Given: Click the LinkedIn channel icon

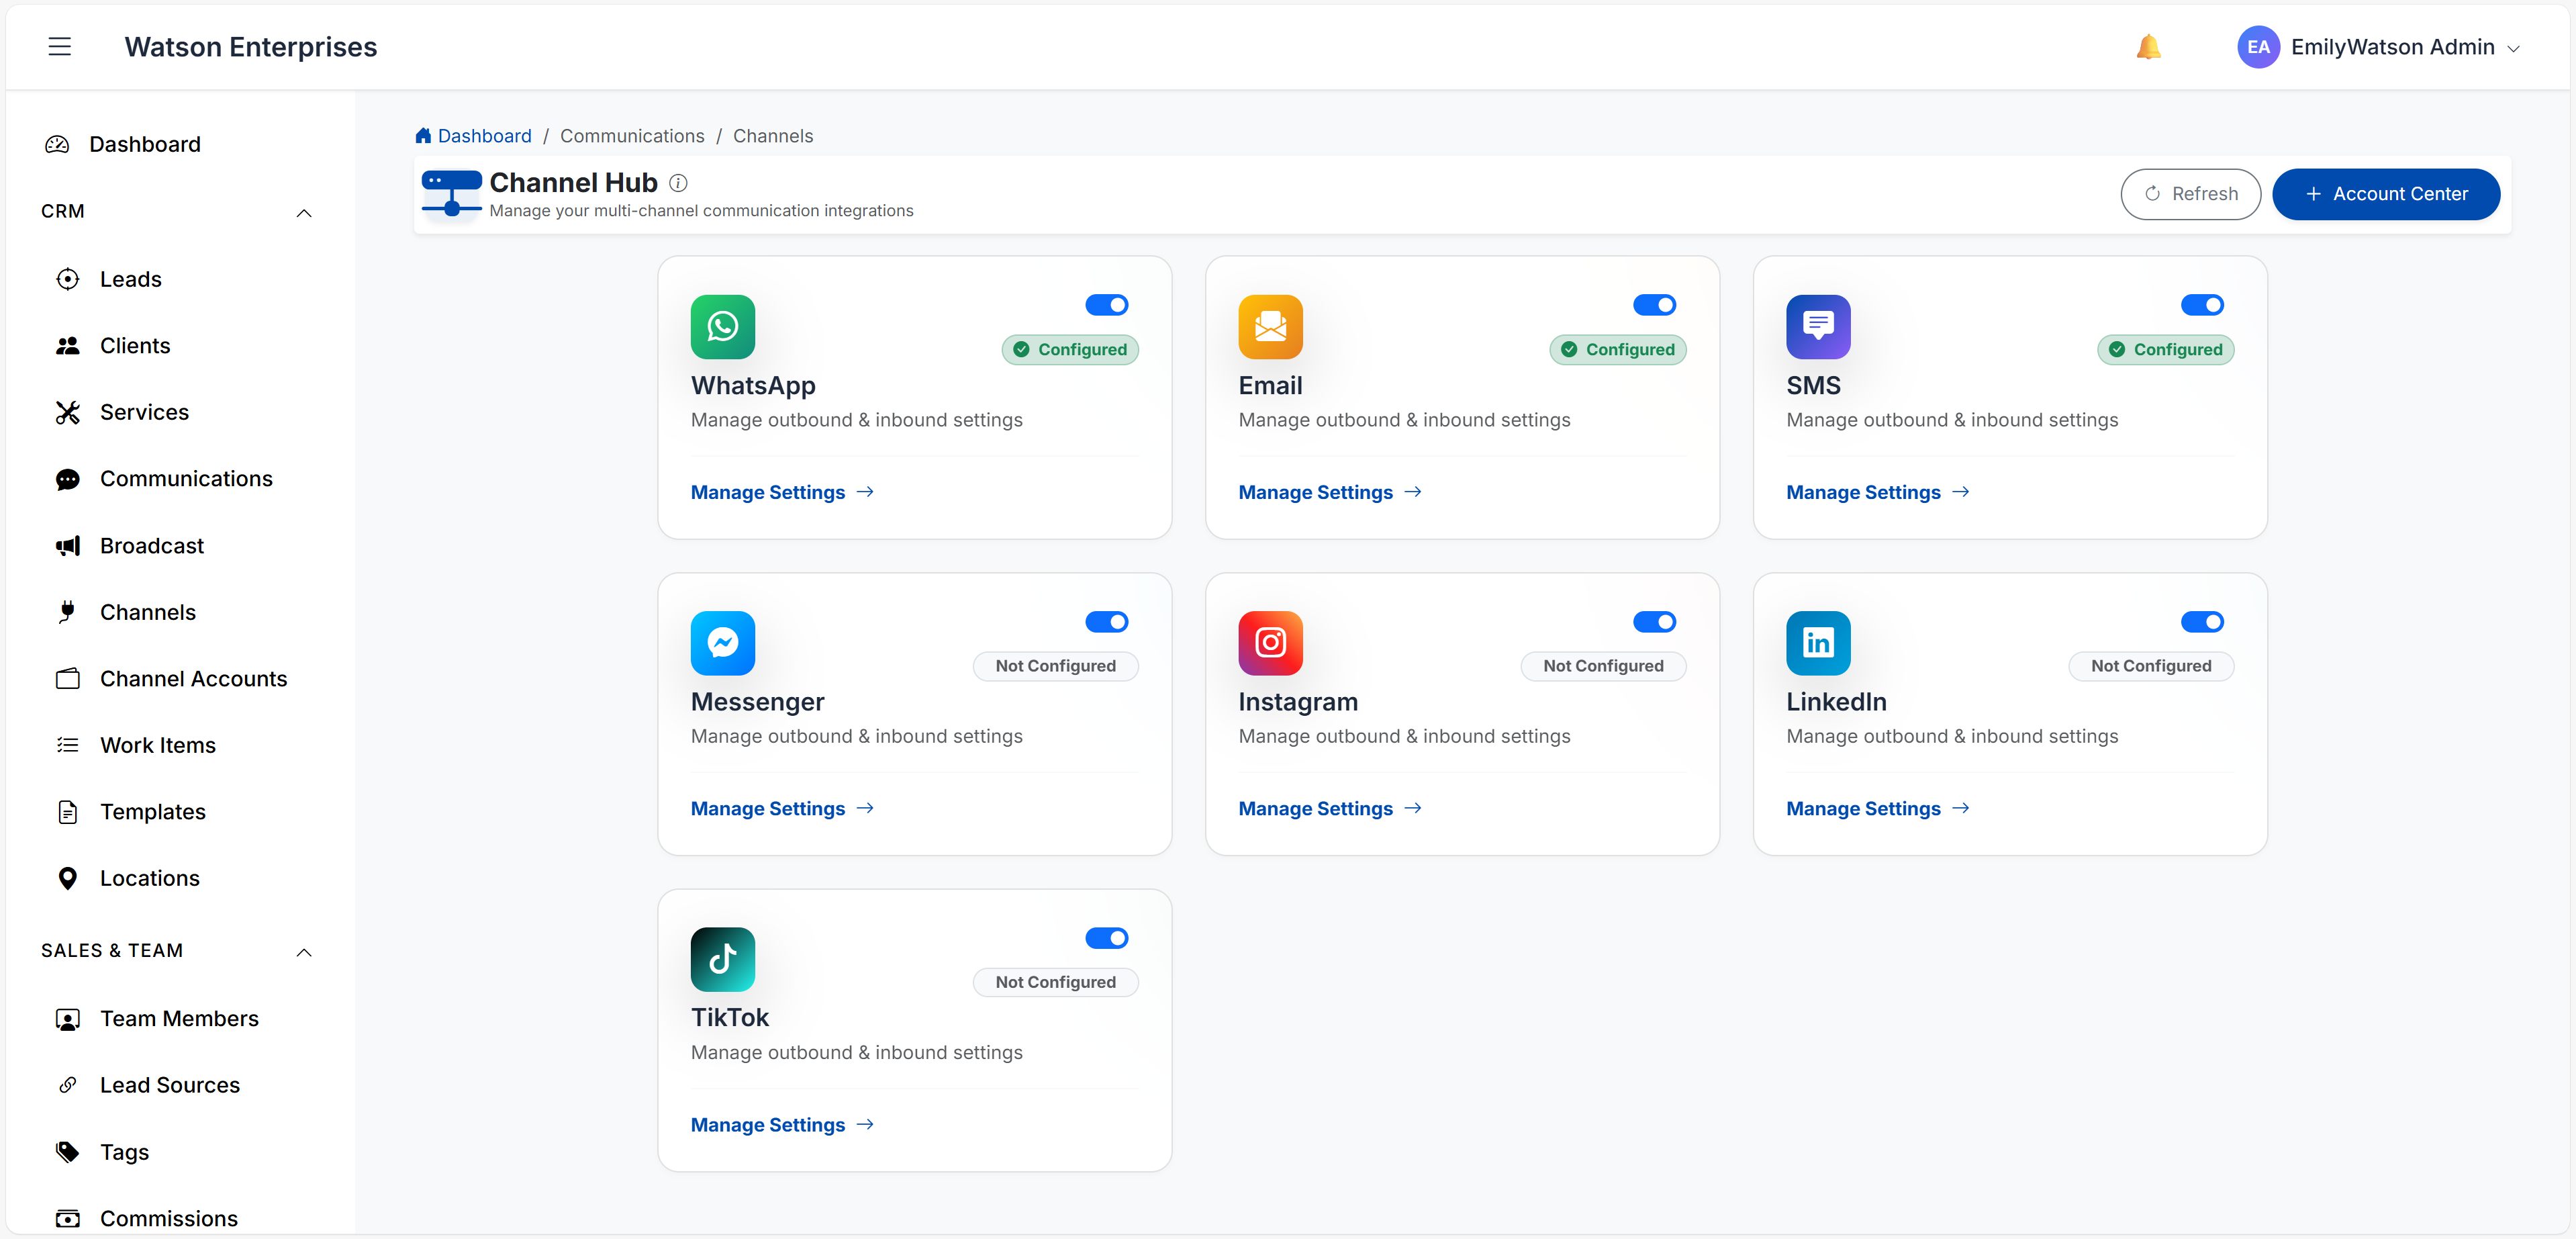Looking at the screenshot, I should (1818, 643).
